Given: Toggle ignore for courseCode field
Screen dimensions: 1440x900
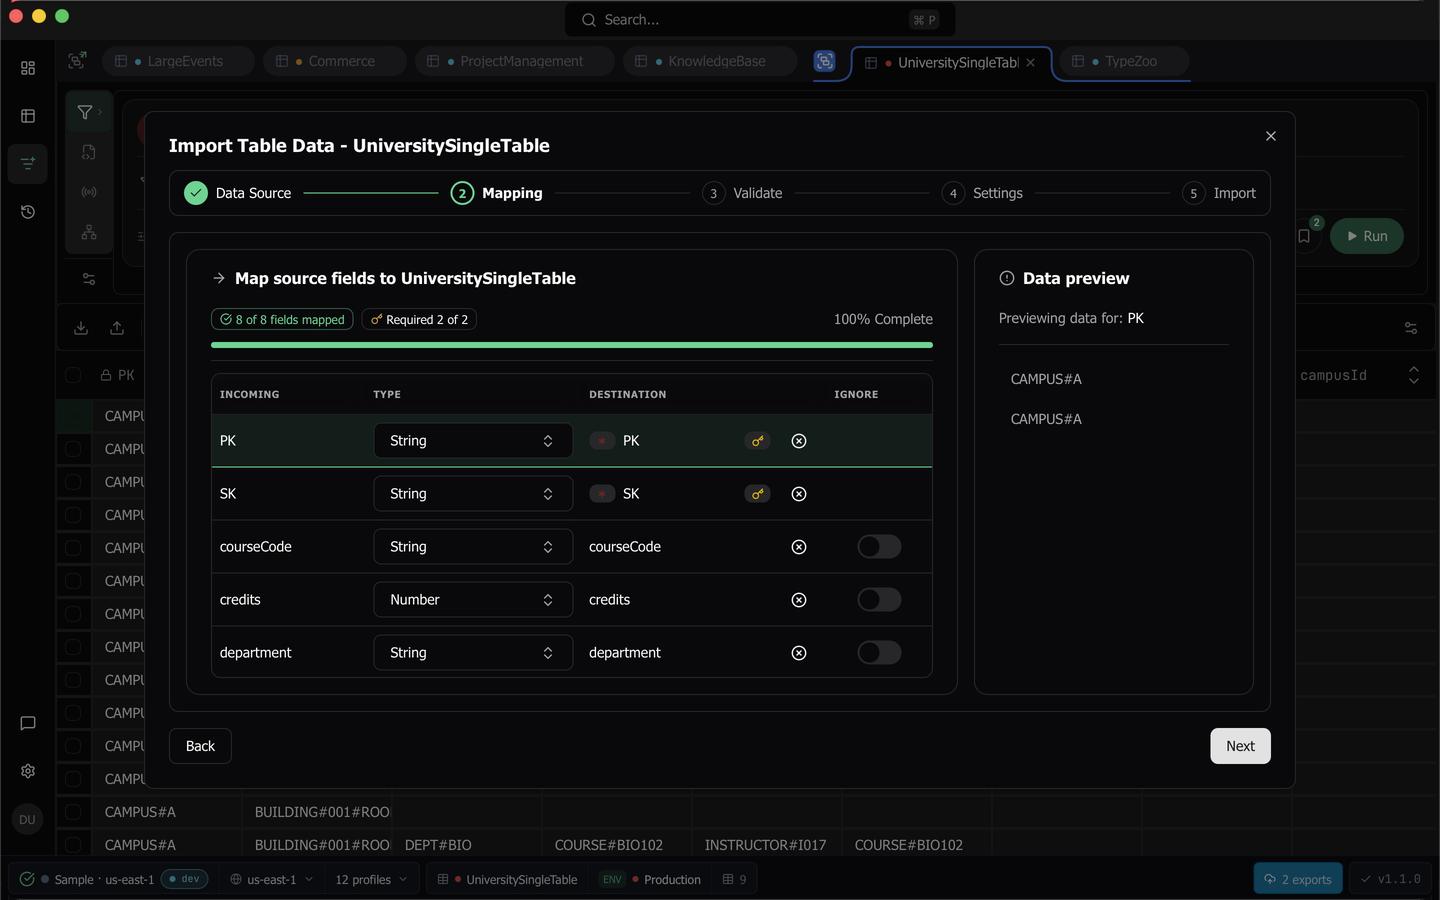Looking at the screenshot, I should pyautogui.click(x=880, y=547).
